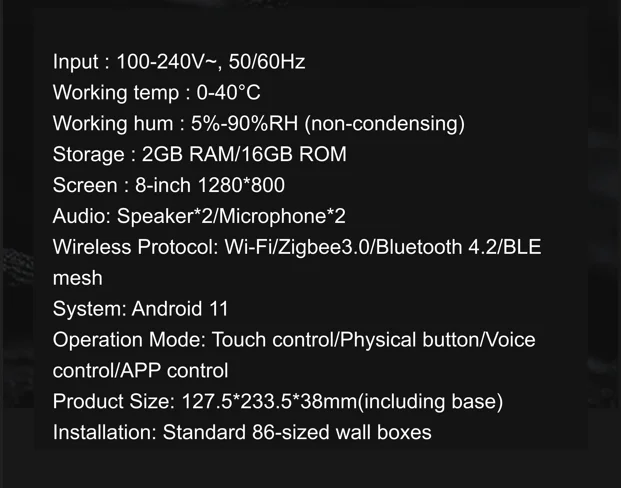Click the Working hum 5%-90%RH line

coord(259,124)
